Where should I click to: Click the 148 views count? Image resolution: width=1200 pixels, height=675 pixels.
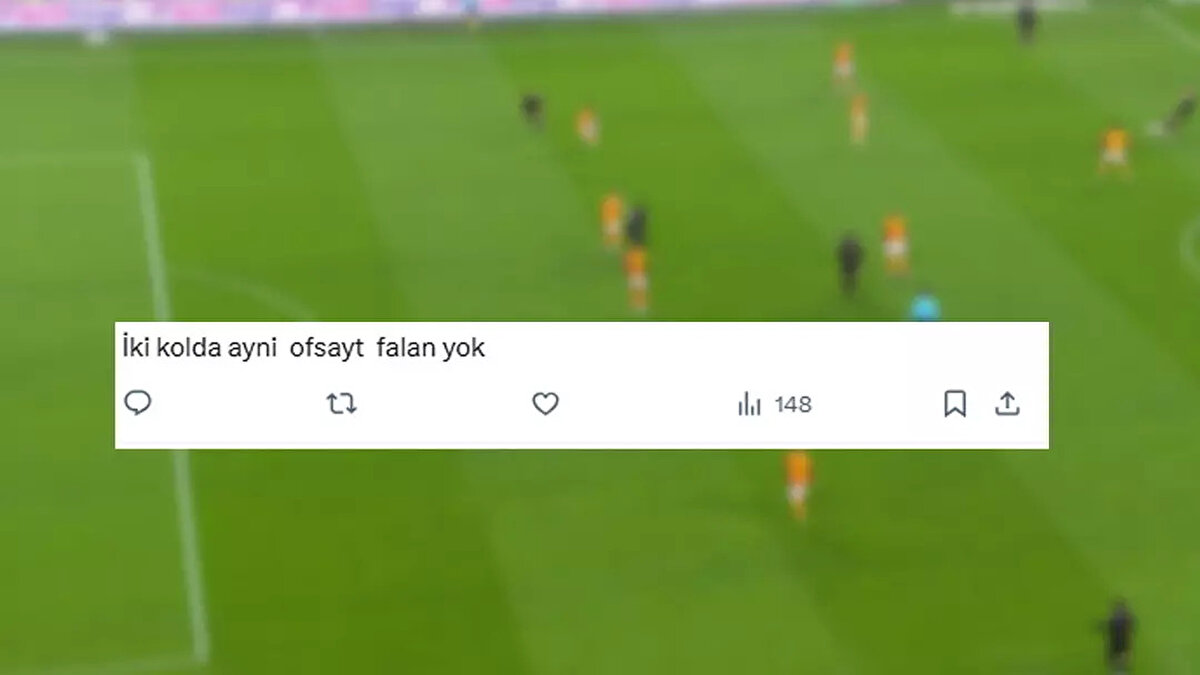click(x=793, y=405)
